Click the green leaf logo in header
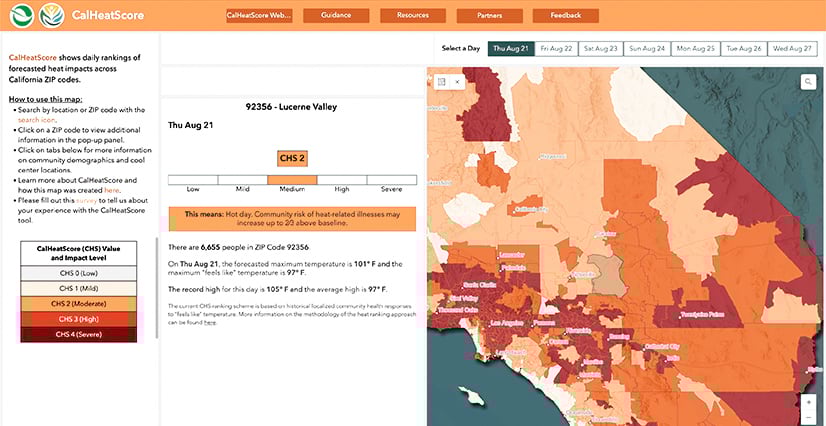The height and width of the screenshot is (426, 826). [22, 15]
